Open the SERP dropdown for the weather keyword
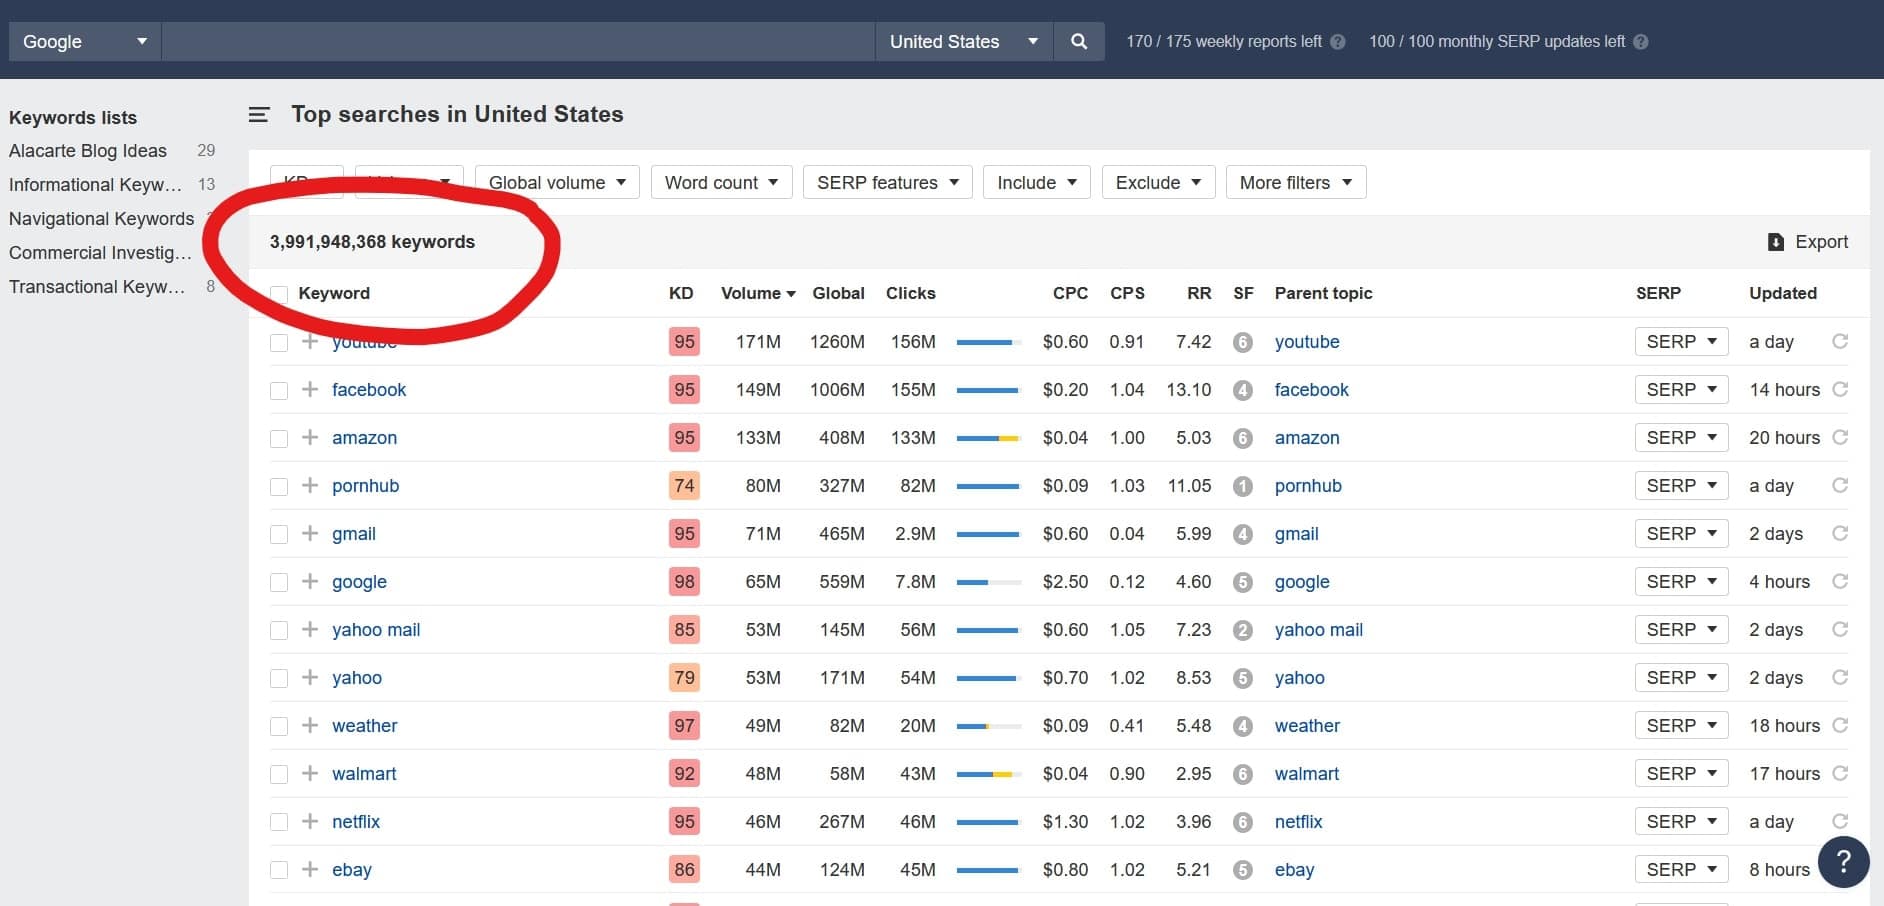The width and height of the screenshot is (1884, 906). click(x=1682, y=725)
